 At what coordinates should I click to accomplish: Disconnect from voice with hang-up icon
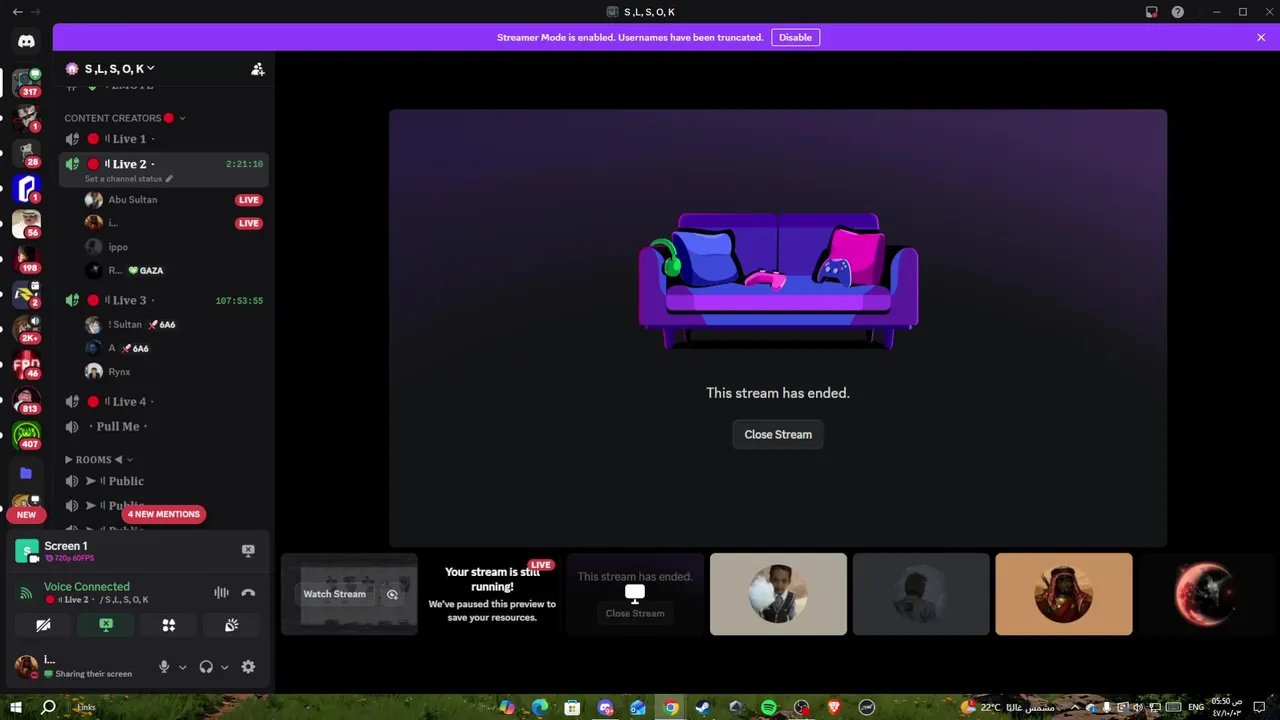(x=248, y=593)
